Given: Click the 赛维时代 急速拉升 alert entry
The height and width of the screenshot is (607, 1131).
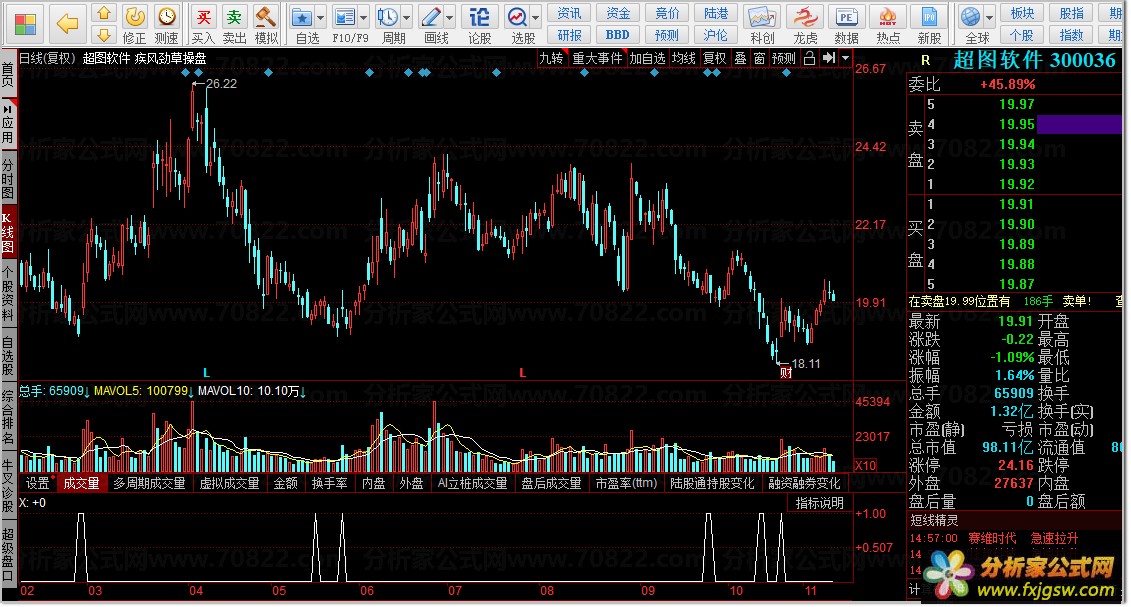Looking at the screenshot, I should [993, 538].
